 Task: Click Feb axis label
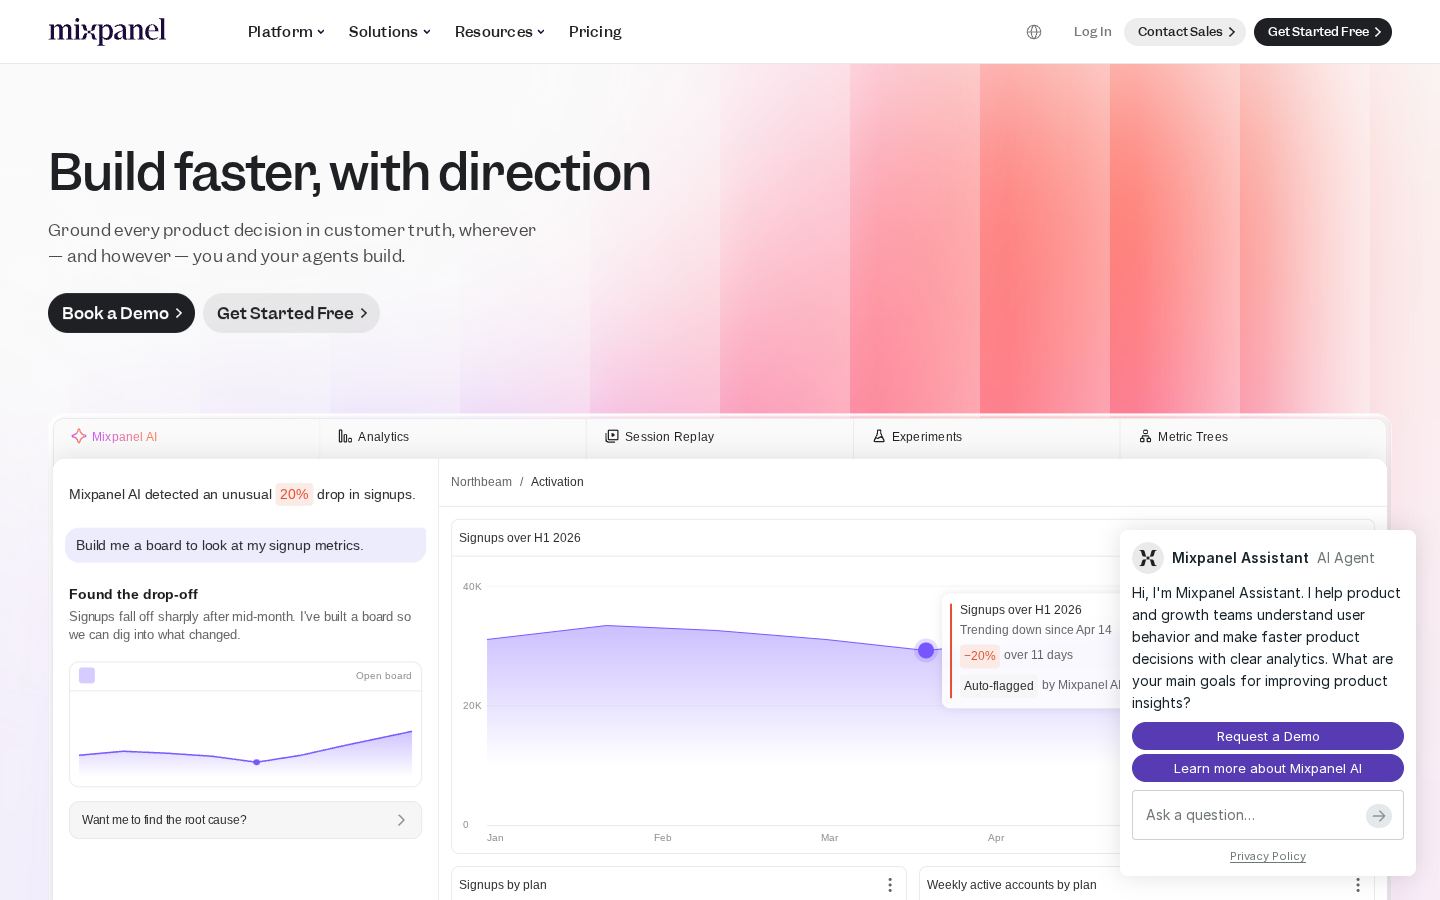[x=663, y=838]
